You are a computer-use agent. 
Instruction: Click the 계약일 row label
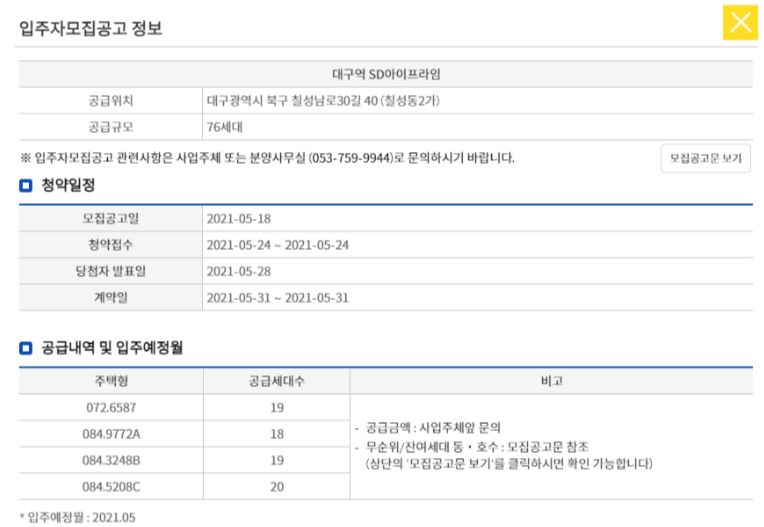pyautogui.click(x=111, y=298)
